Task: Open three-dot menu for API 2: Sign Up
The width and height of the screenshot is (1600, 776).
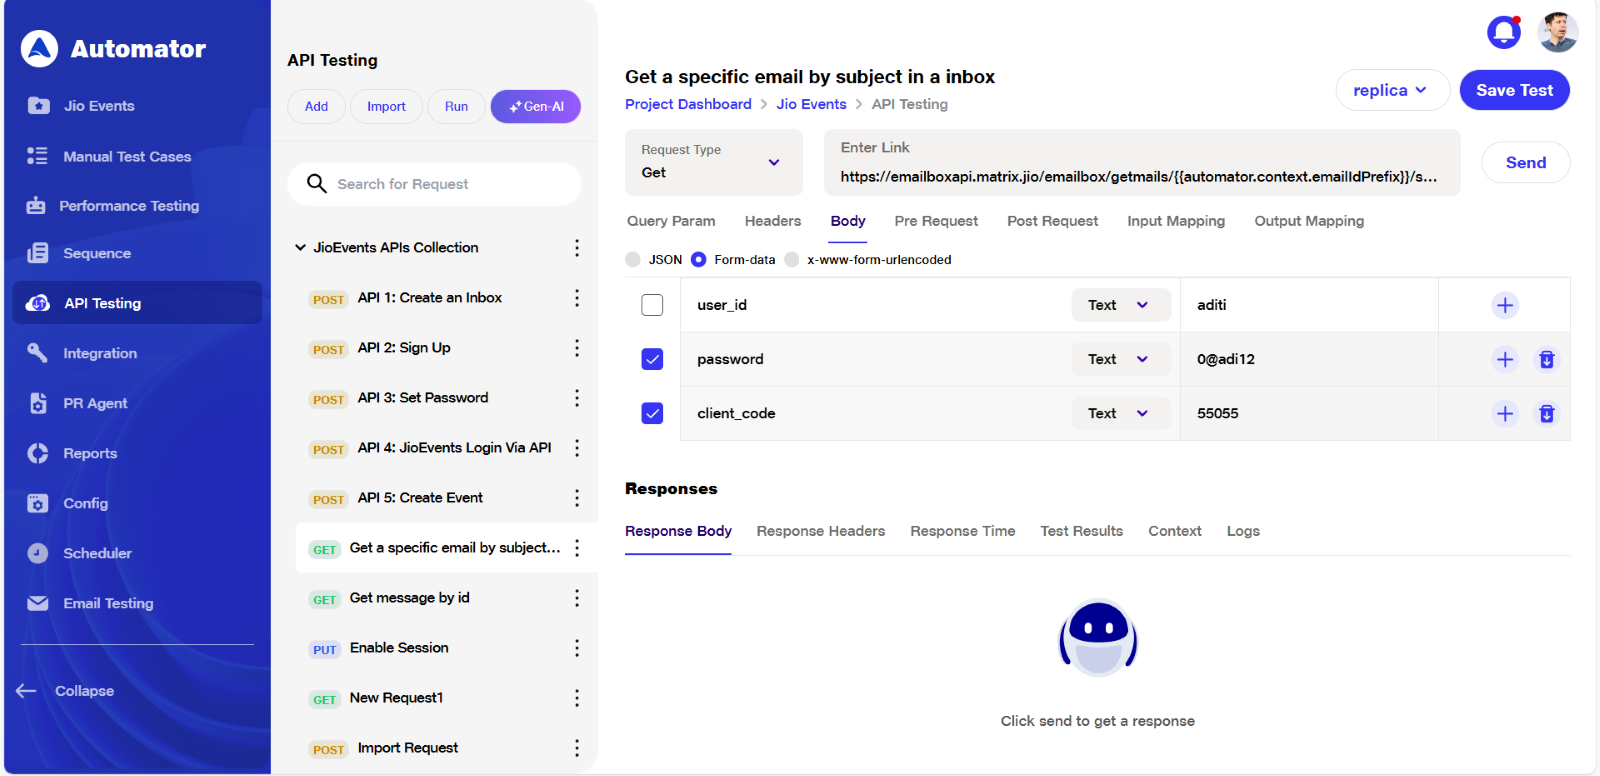Action: point(577,348)
